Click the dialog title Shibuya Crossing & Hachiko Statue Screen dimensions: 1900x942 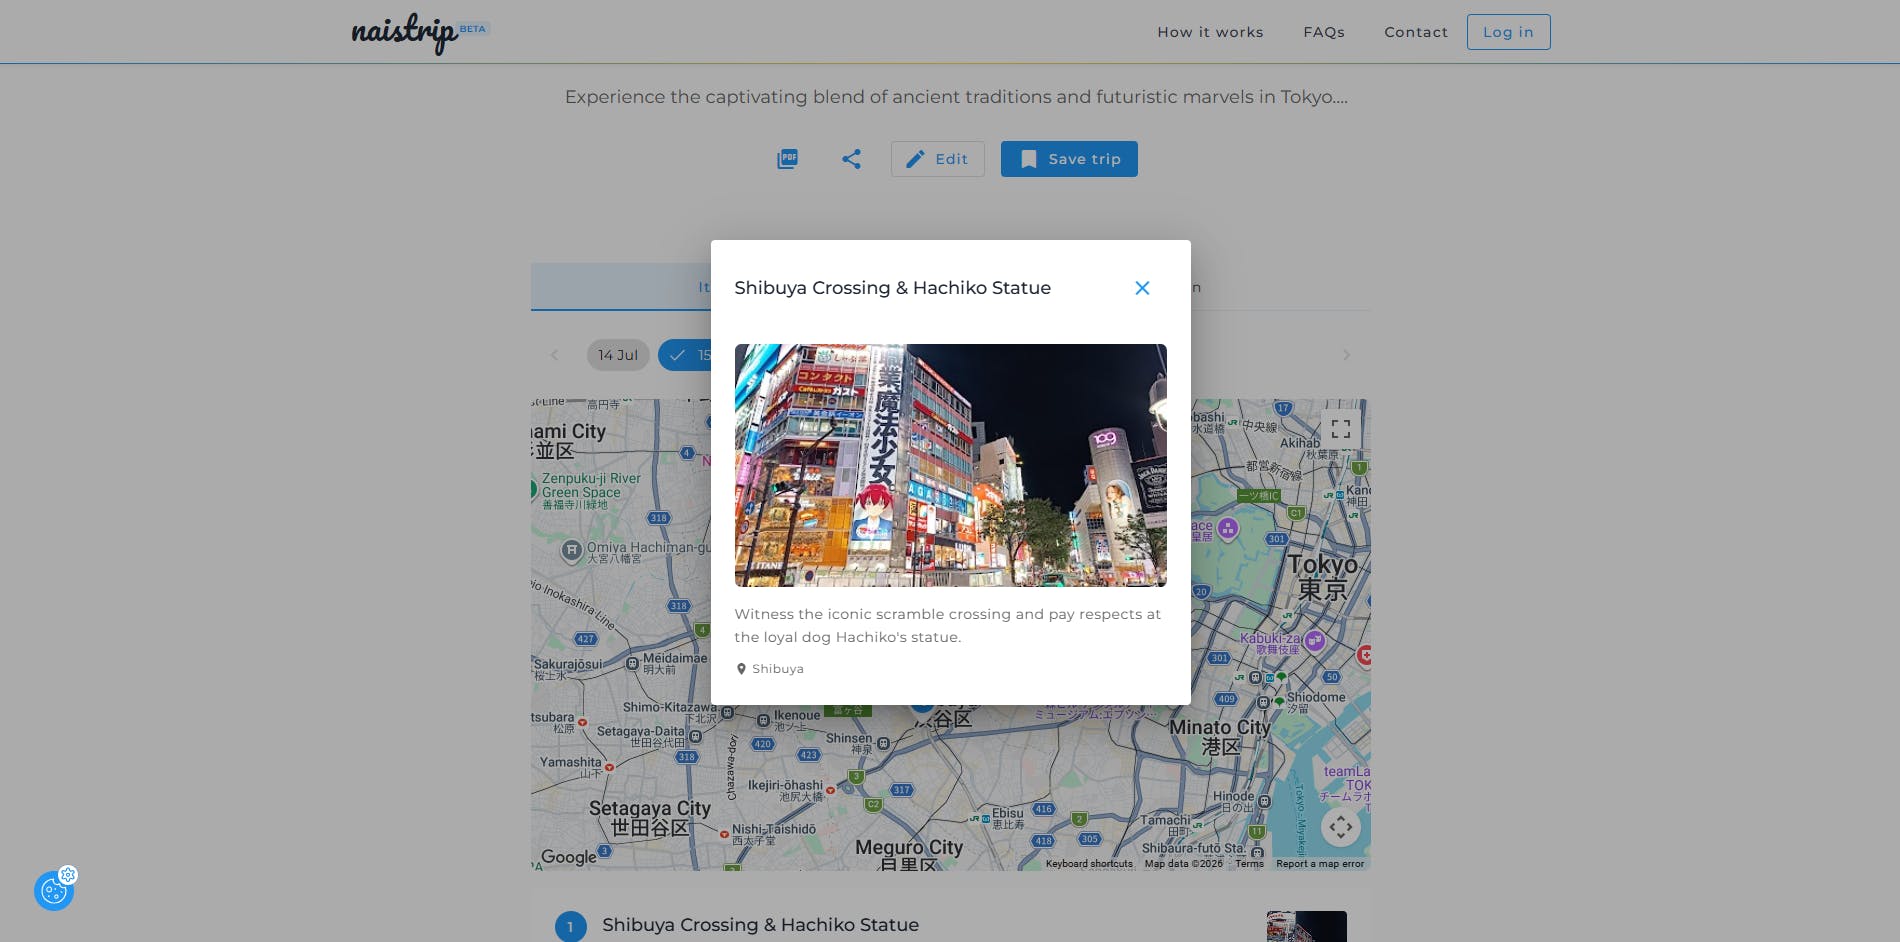[x=892, y=288]
